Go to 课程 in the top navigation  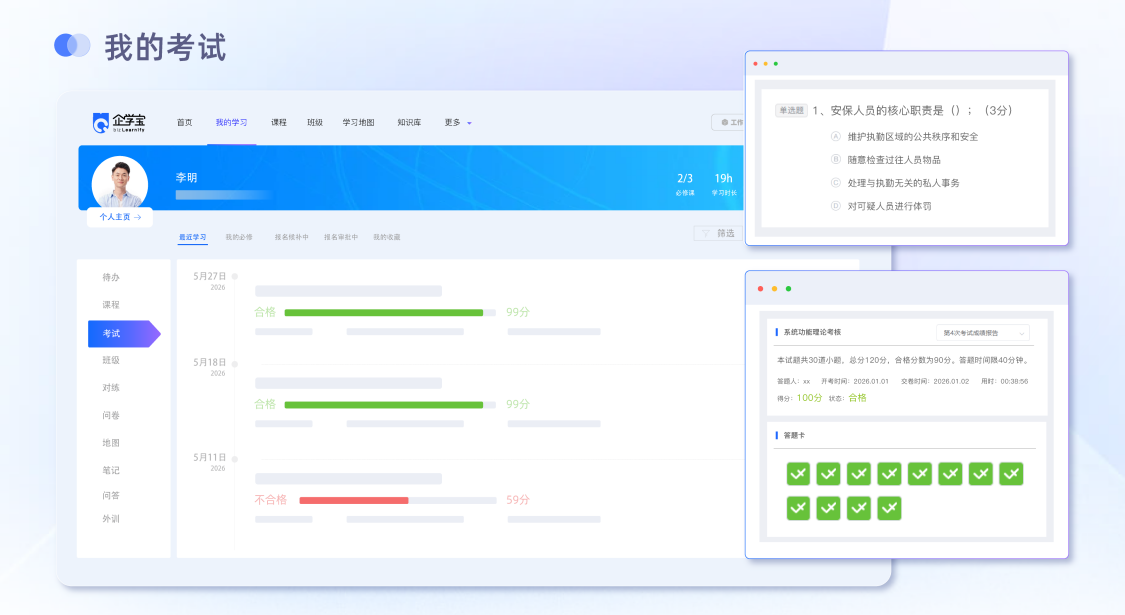[x=278, y=123]
